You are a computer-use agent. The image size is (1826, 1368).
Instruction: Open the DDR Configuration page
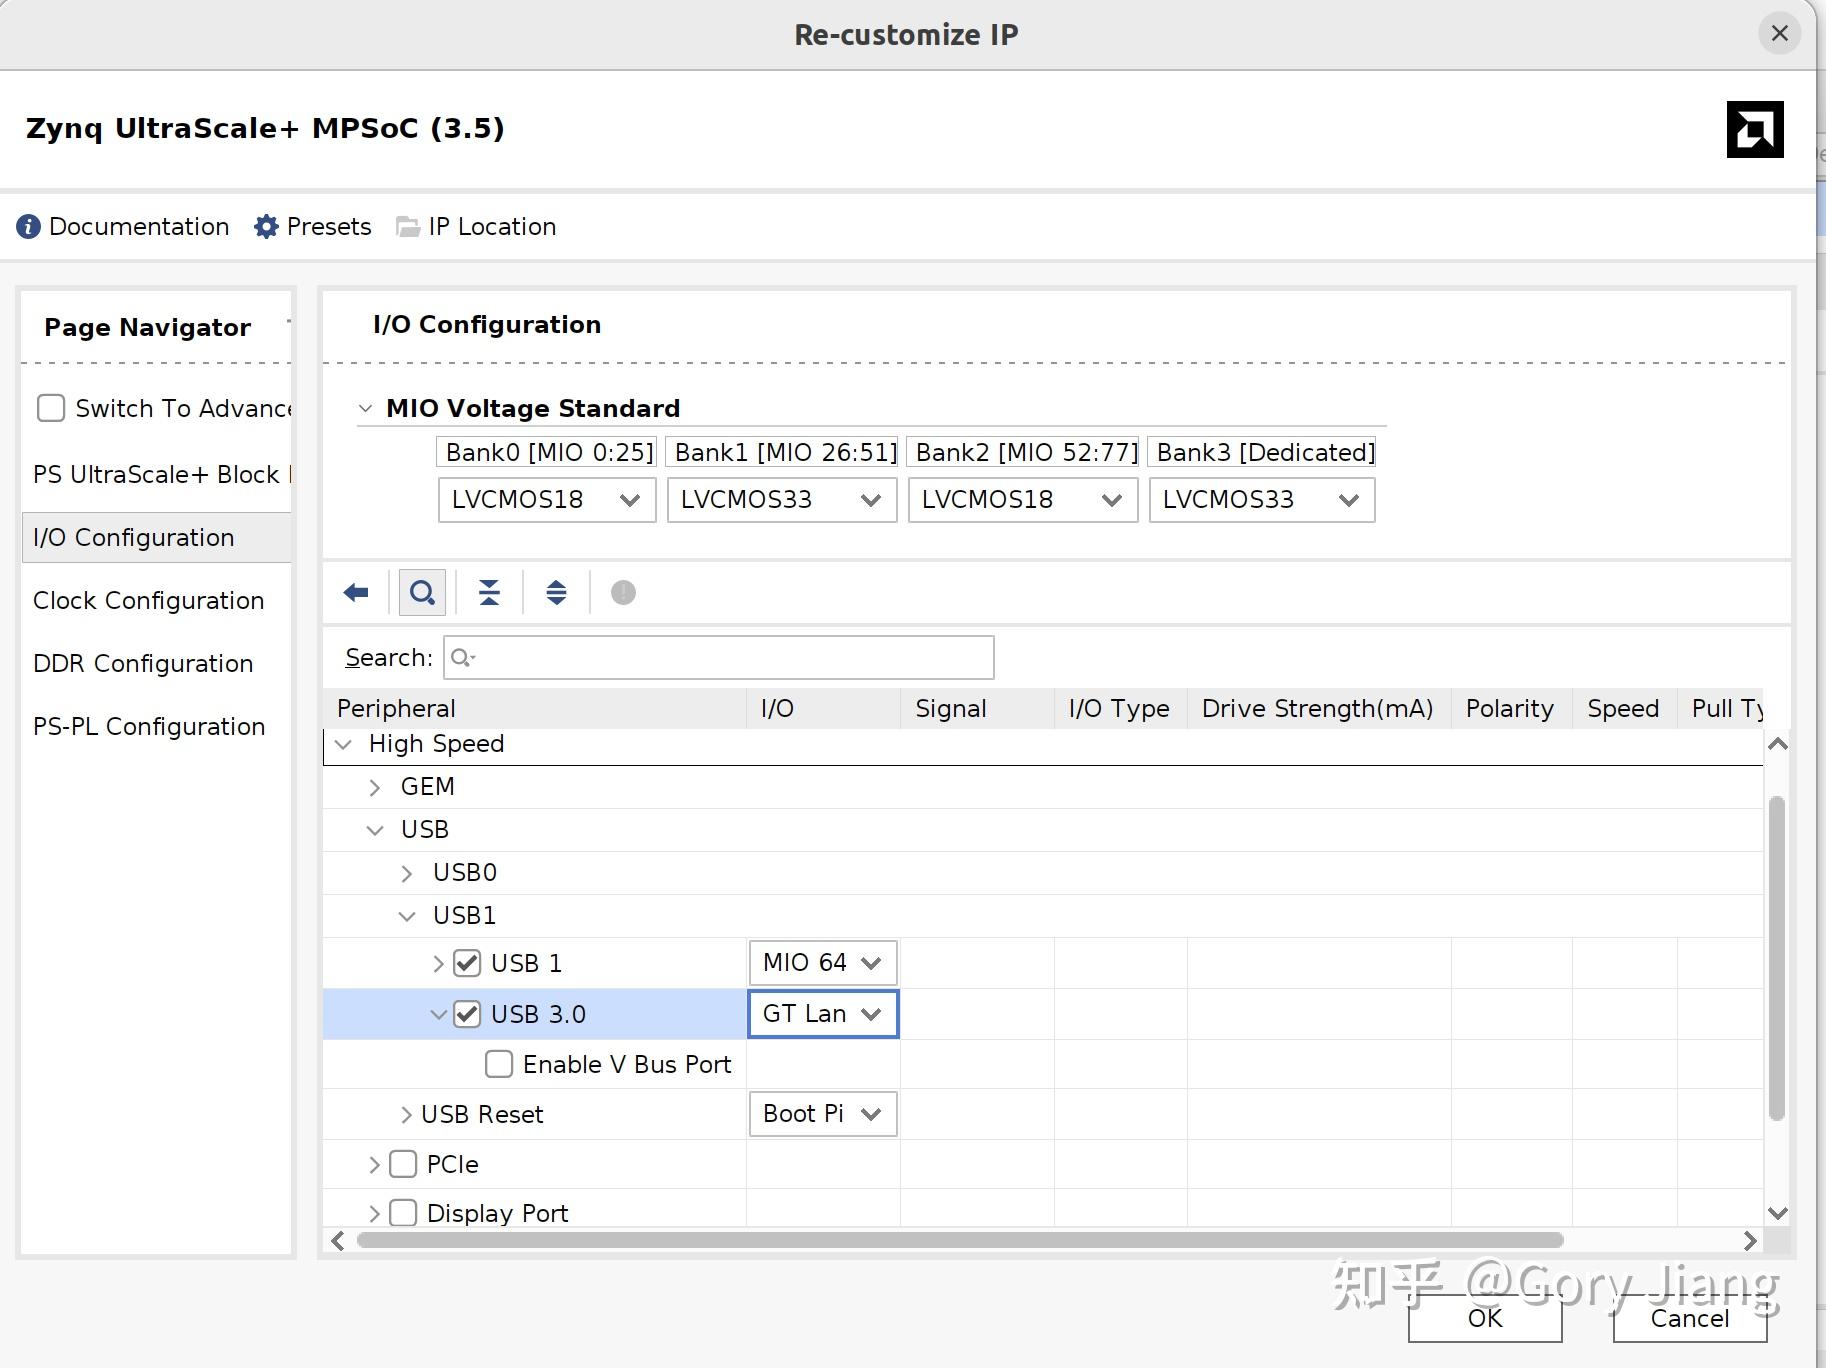point(142,663)
